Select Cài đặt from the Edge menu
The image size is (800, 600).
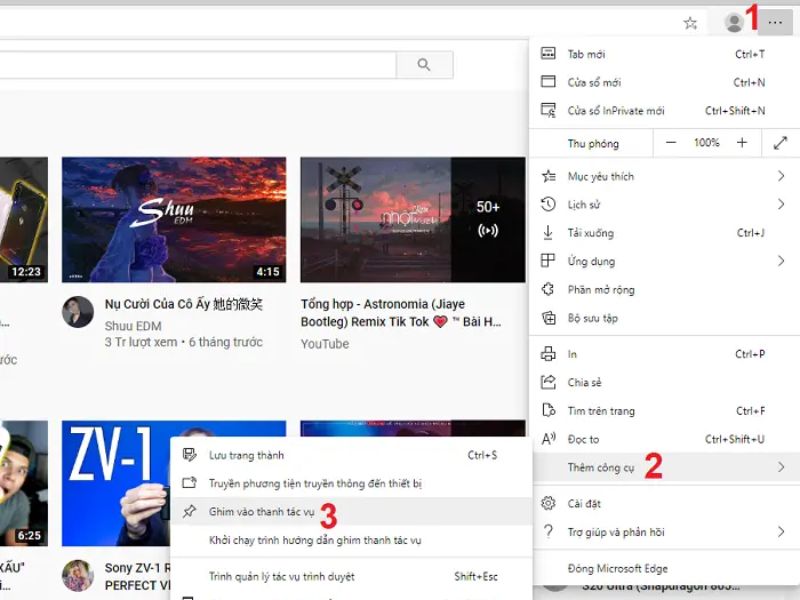(586, 505)
